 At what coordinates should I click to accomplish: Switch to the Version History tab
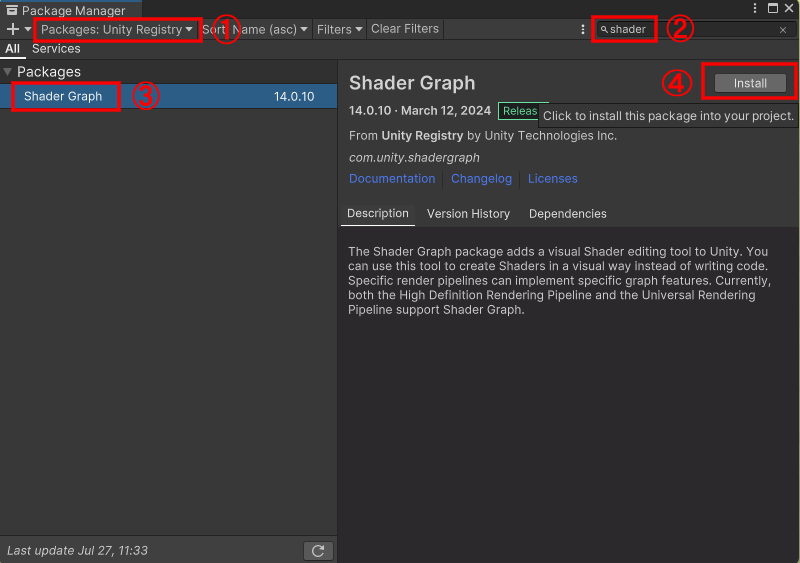pos(468,214)
